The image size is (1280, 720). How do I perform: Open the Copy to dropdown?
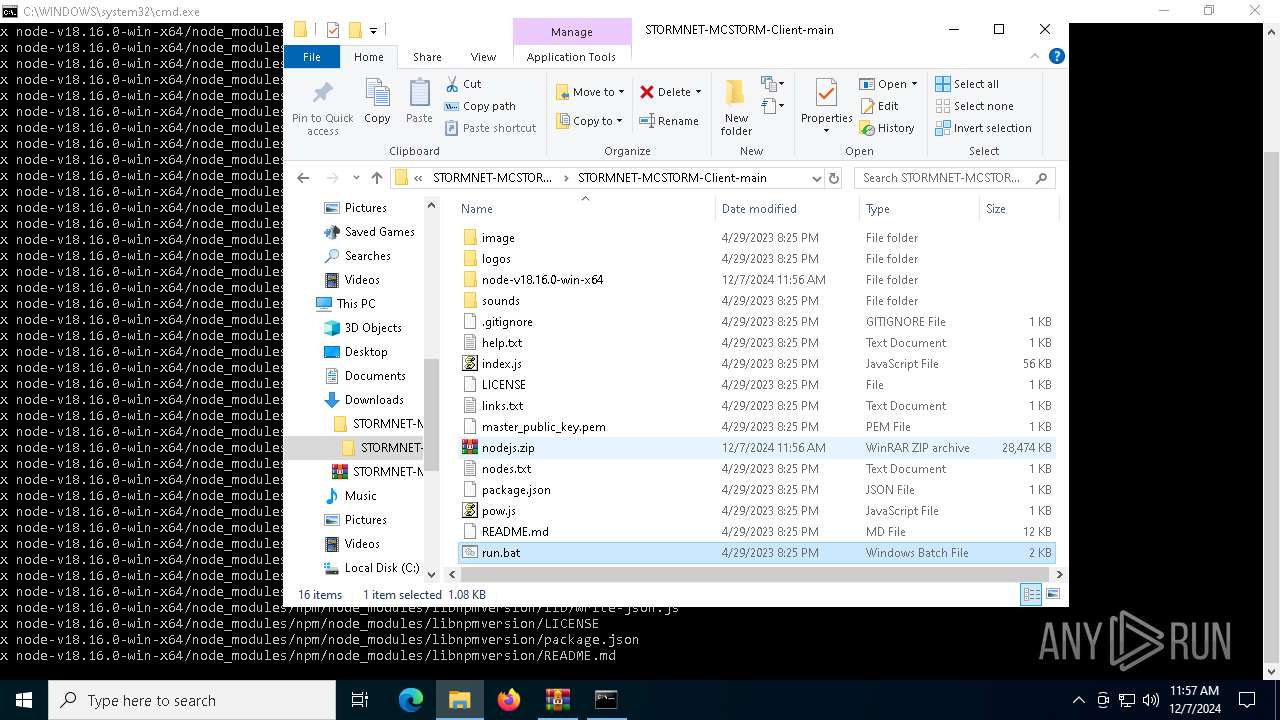tap(590, 121)
